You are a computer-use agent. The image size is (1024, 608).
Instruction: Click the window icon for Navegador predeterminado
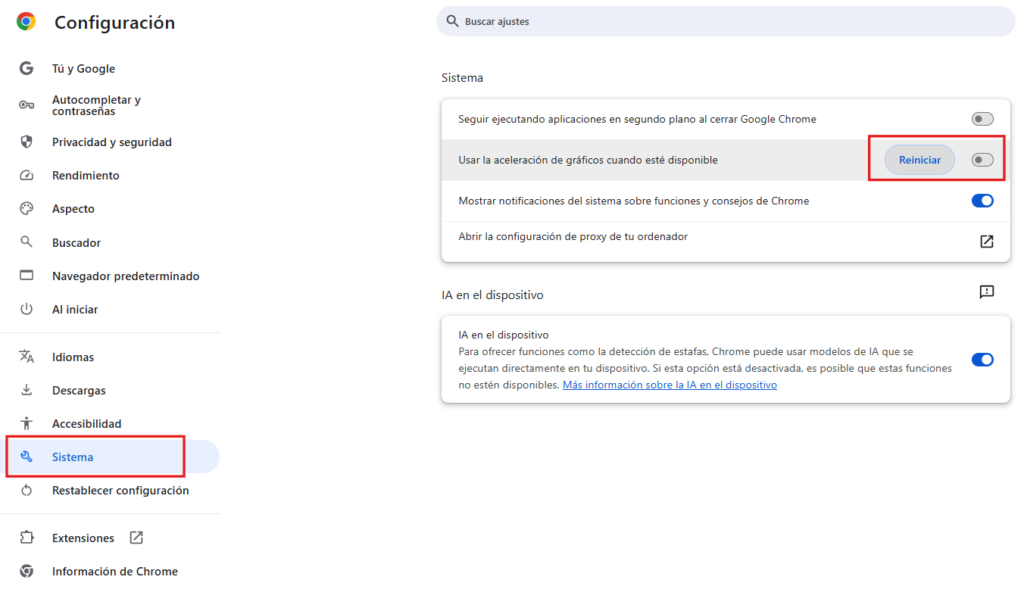(x=26, y=275)
